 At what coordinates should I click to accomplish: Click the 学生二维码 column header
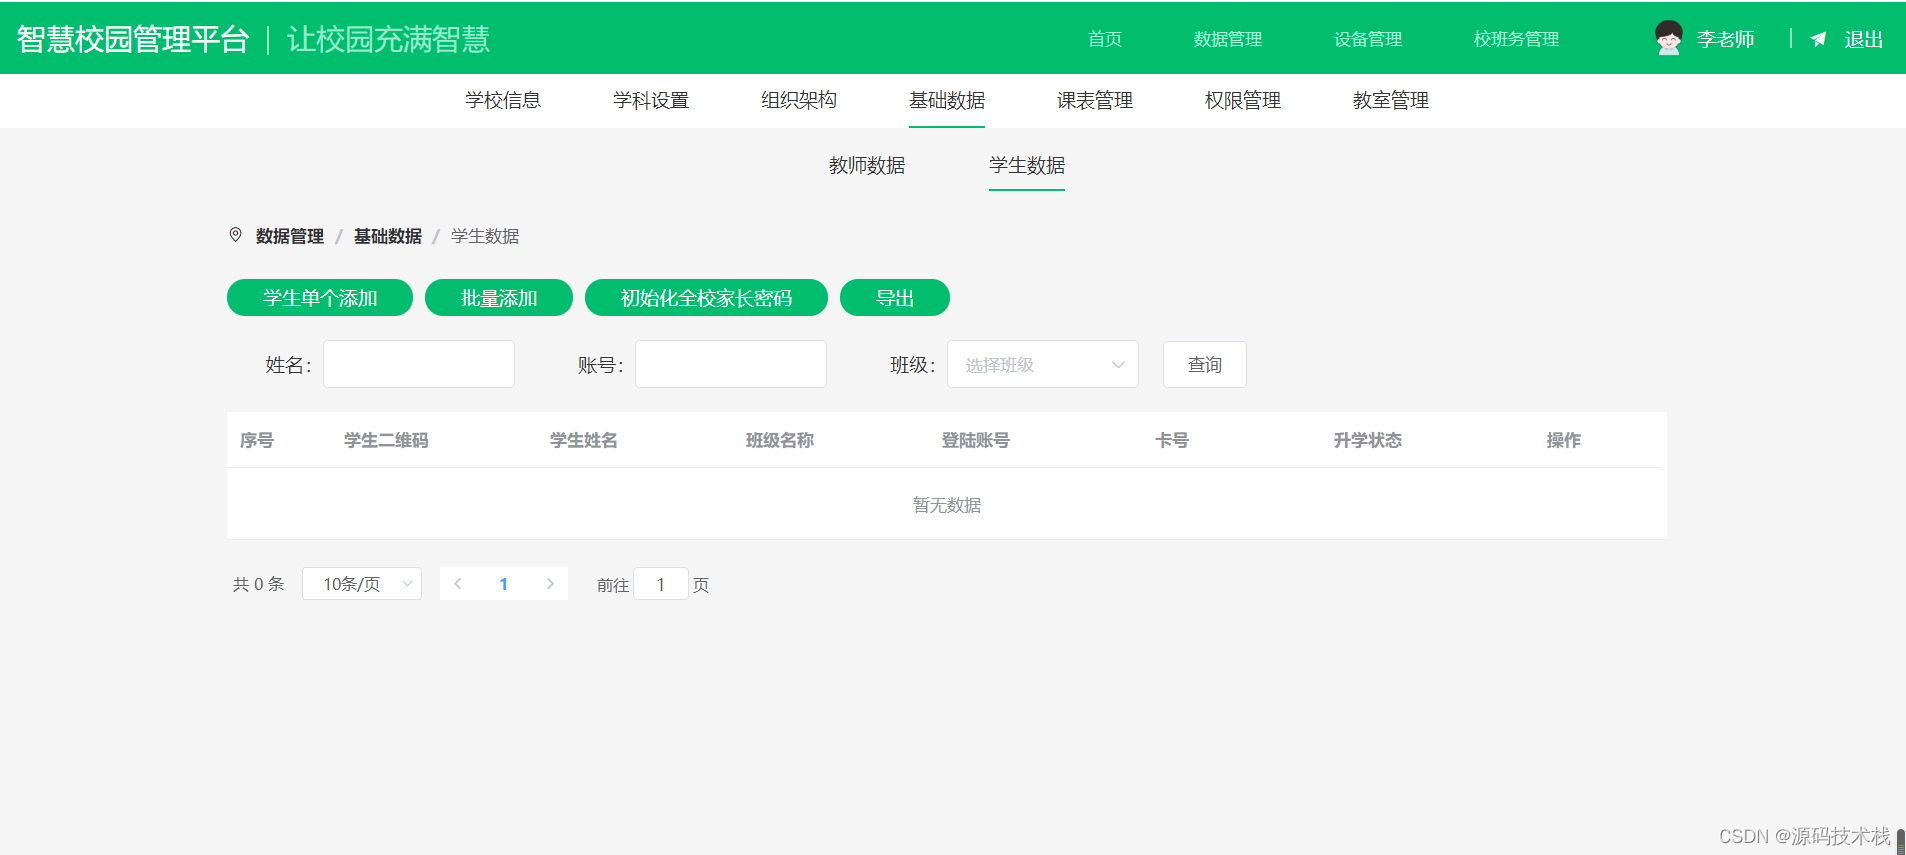[386, 440]
